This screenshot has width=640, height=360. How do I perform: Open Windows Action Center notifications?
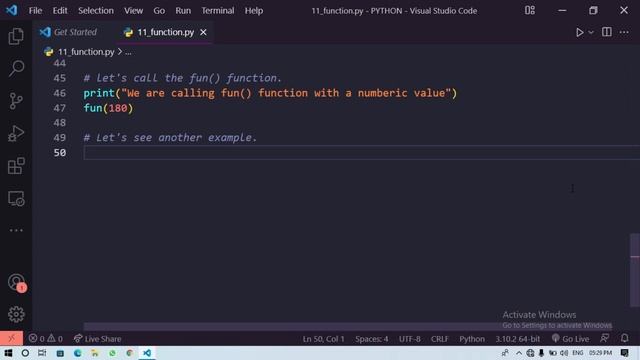tap(625, 353)
